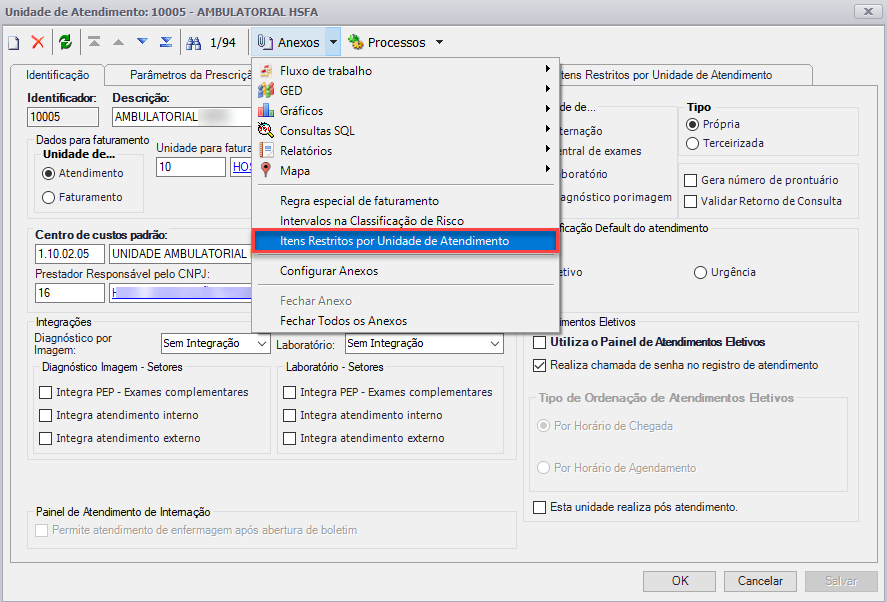Screen dimensions: 887x602
Task: Click the Identificador field 10005
Action: pyautogui.click(x=63, y=117)
